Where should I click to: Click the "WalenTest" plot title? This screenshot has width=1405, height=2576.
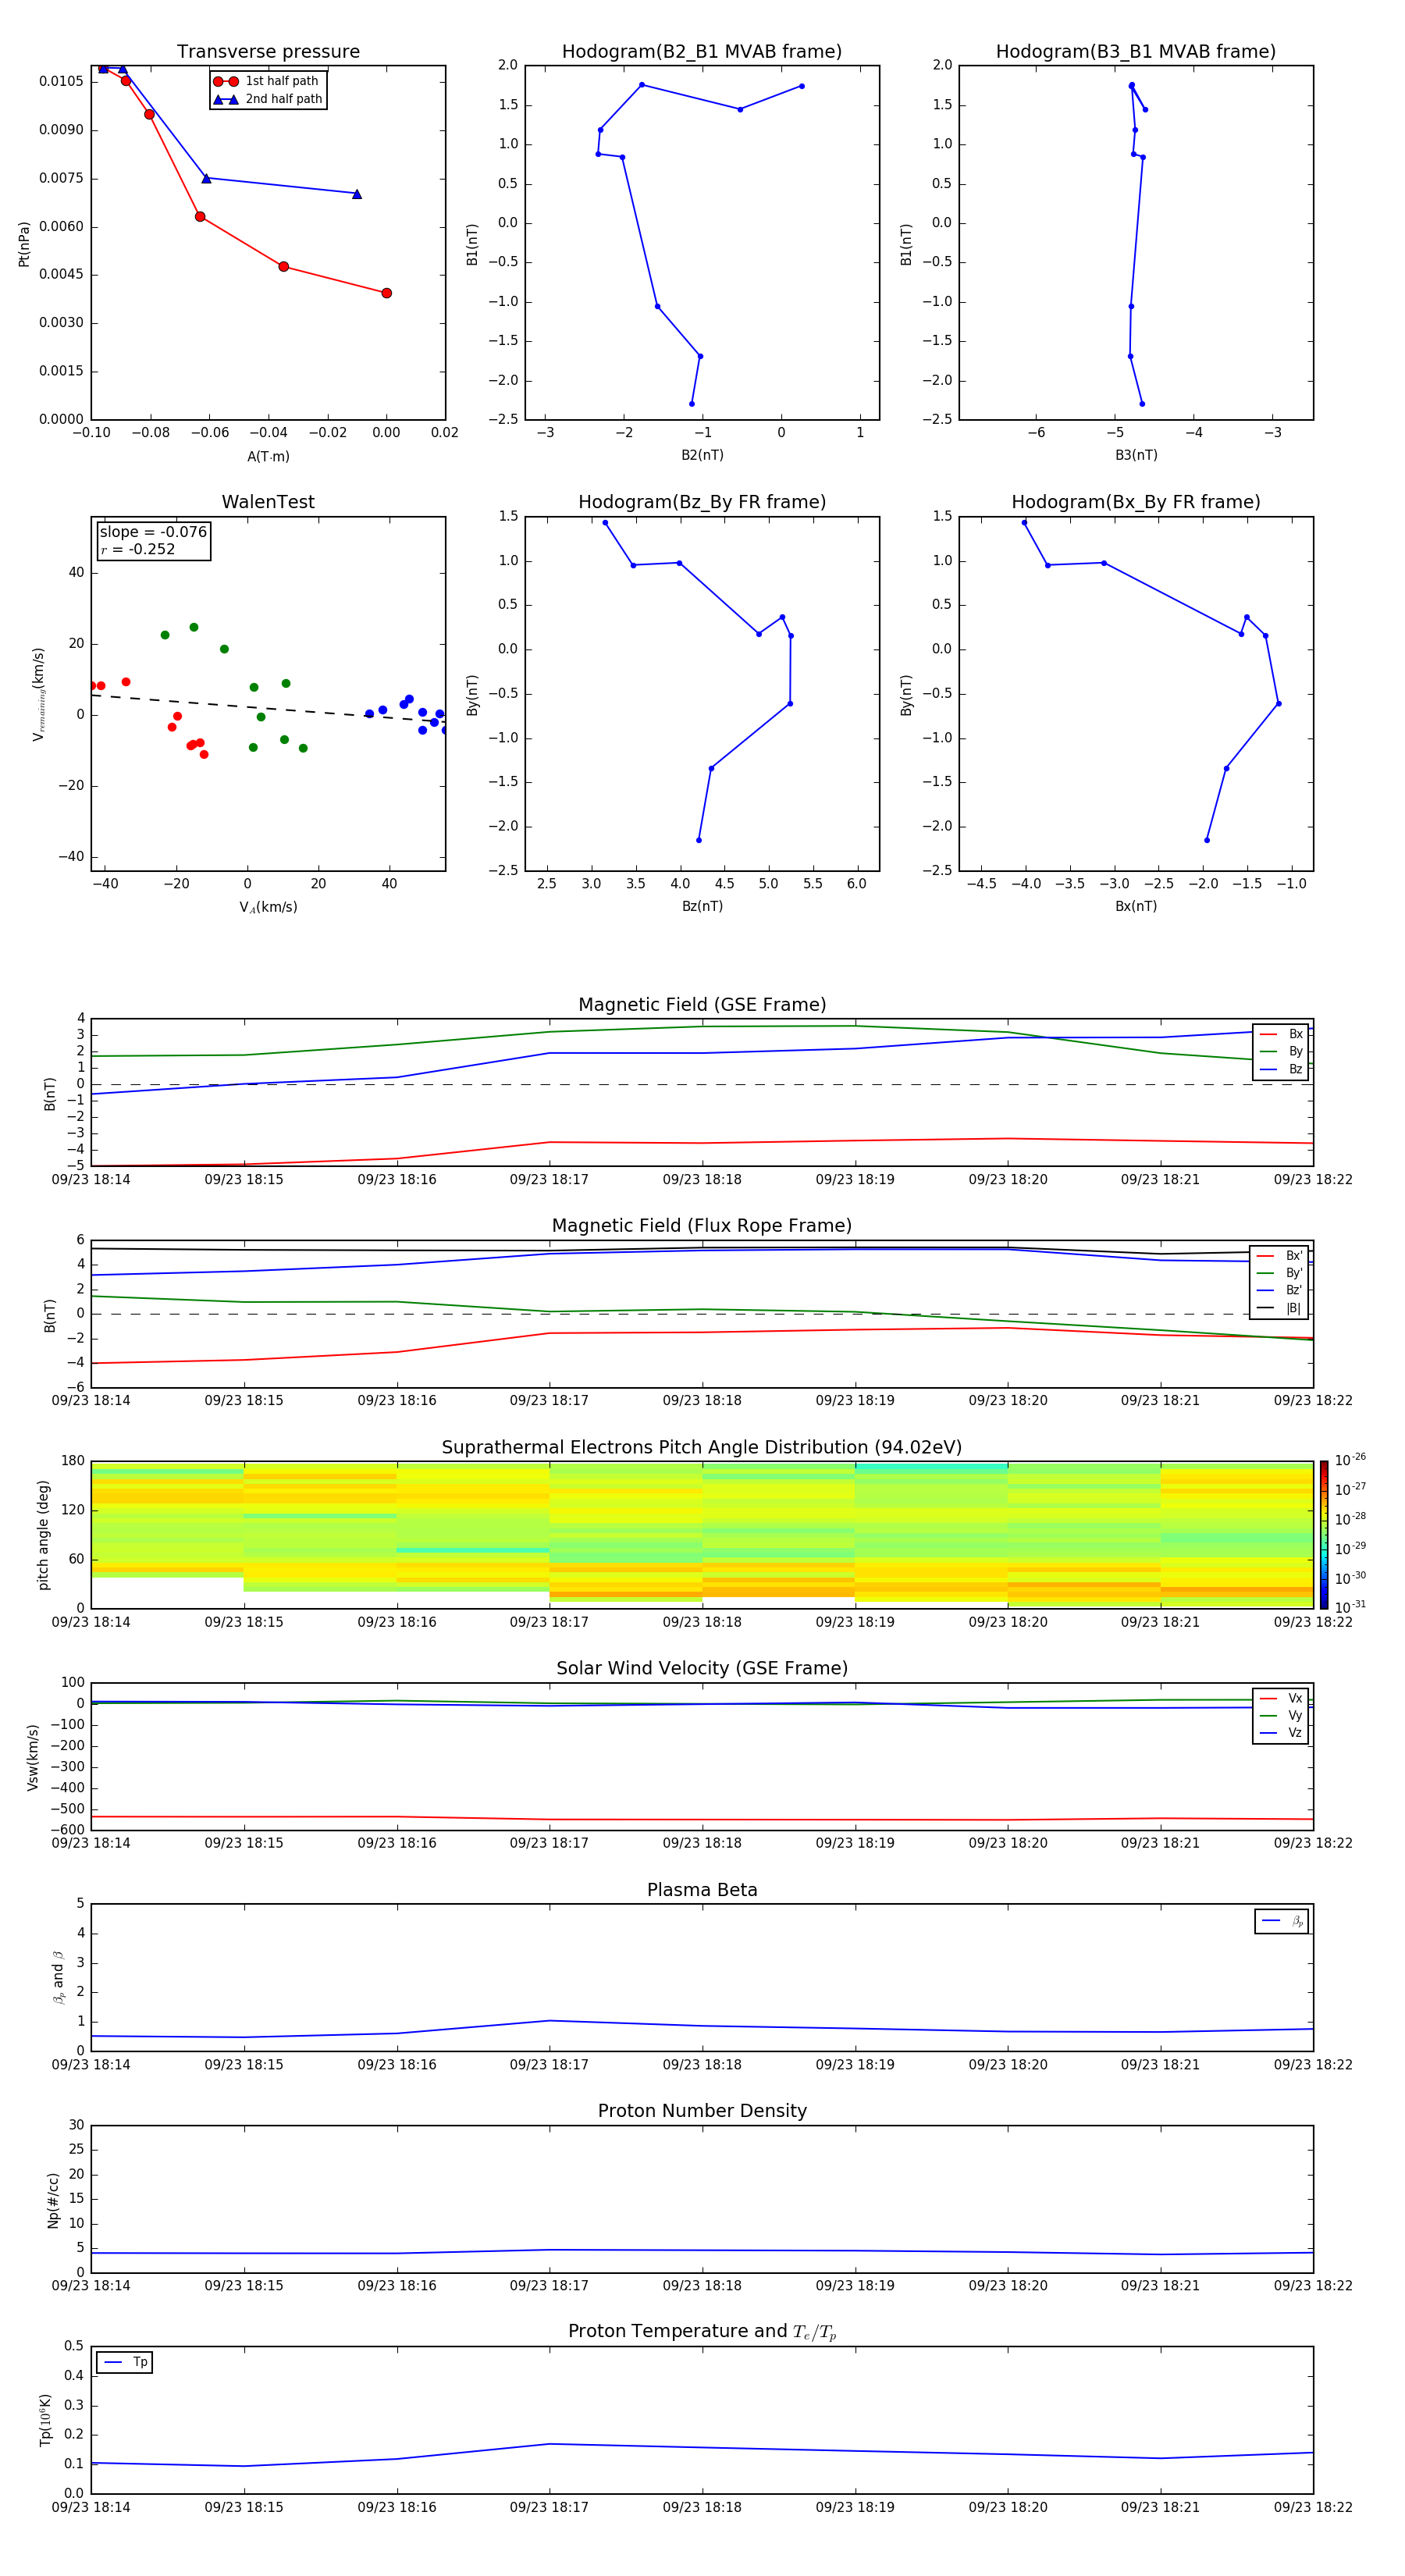(x=268, y=502)
